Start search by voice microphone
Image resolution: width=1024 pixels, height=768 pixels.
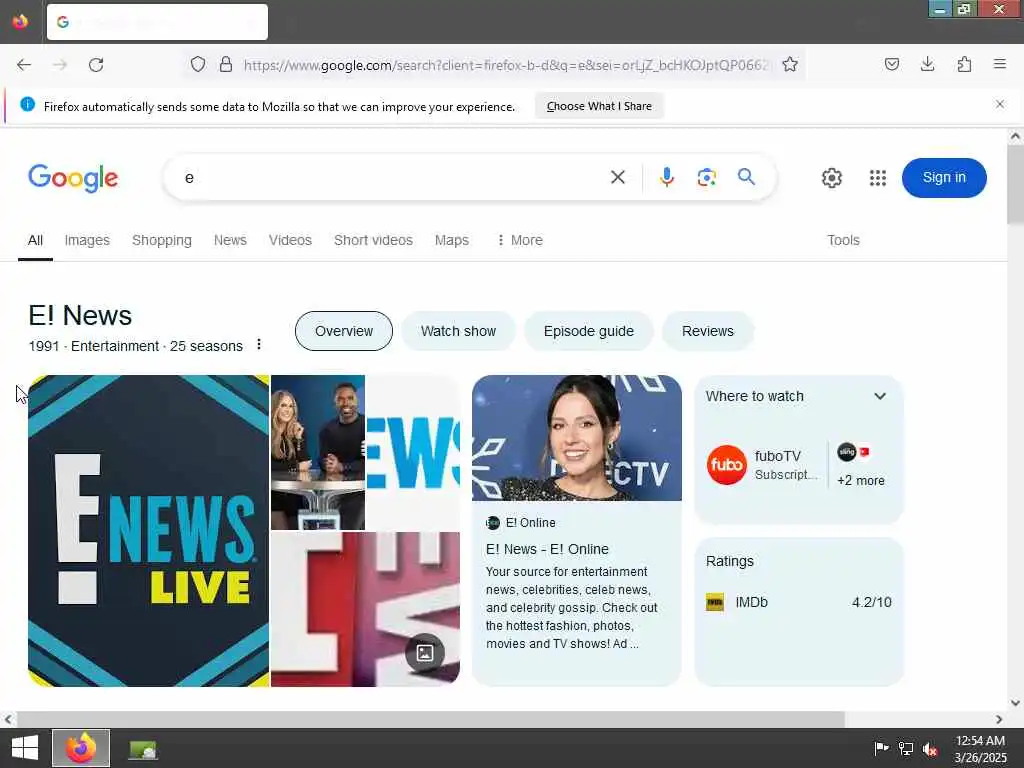pyautogui.click(x=666, y=177)
